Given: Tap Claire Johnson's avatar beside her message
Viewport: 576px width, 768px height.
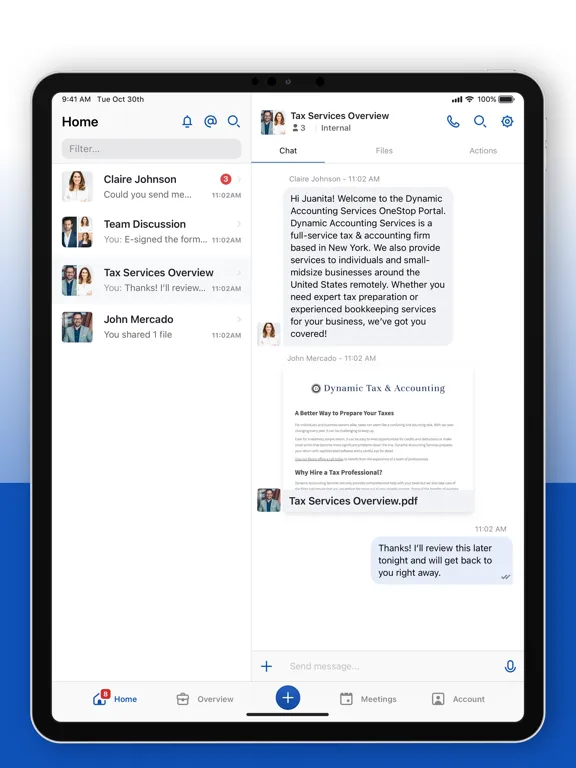Looking at the screenshot, I should 269,334.
